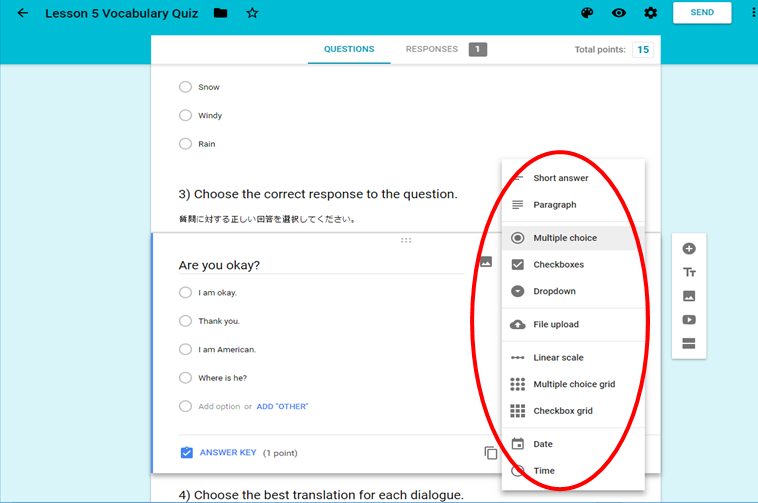Star the Lesson 5 Vocabulary Quiz form

pyautogui.click(x=252, y=13)
